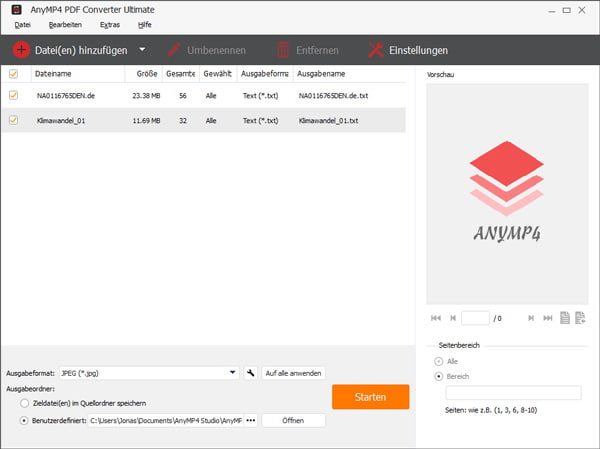Click the Entfernen toolbar label
This screenshot has height=449, width=600.
[x=317, y=50]
